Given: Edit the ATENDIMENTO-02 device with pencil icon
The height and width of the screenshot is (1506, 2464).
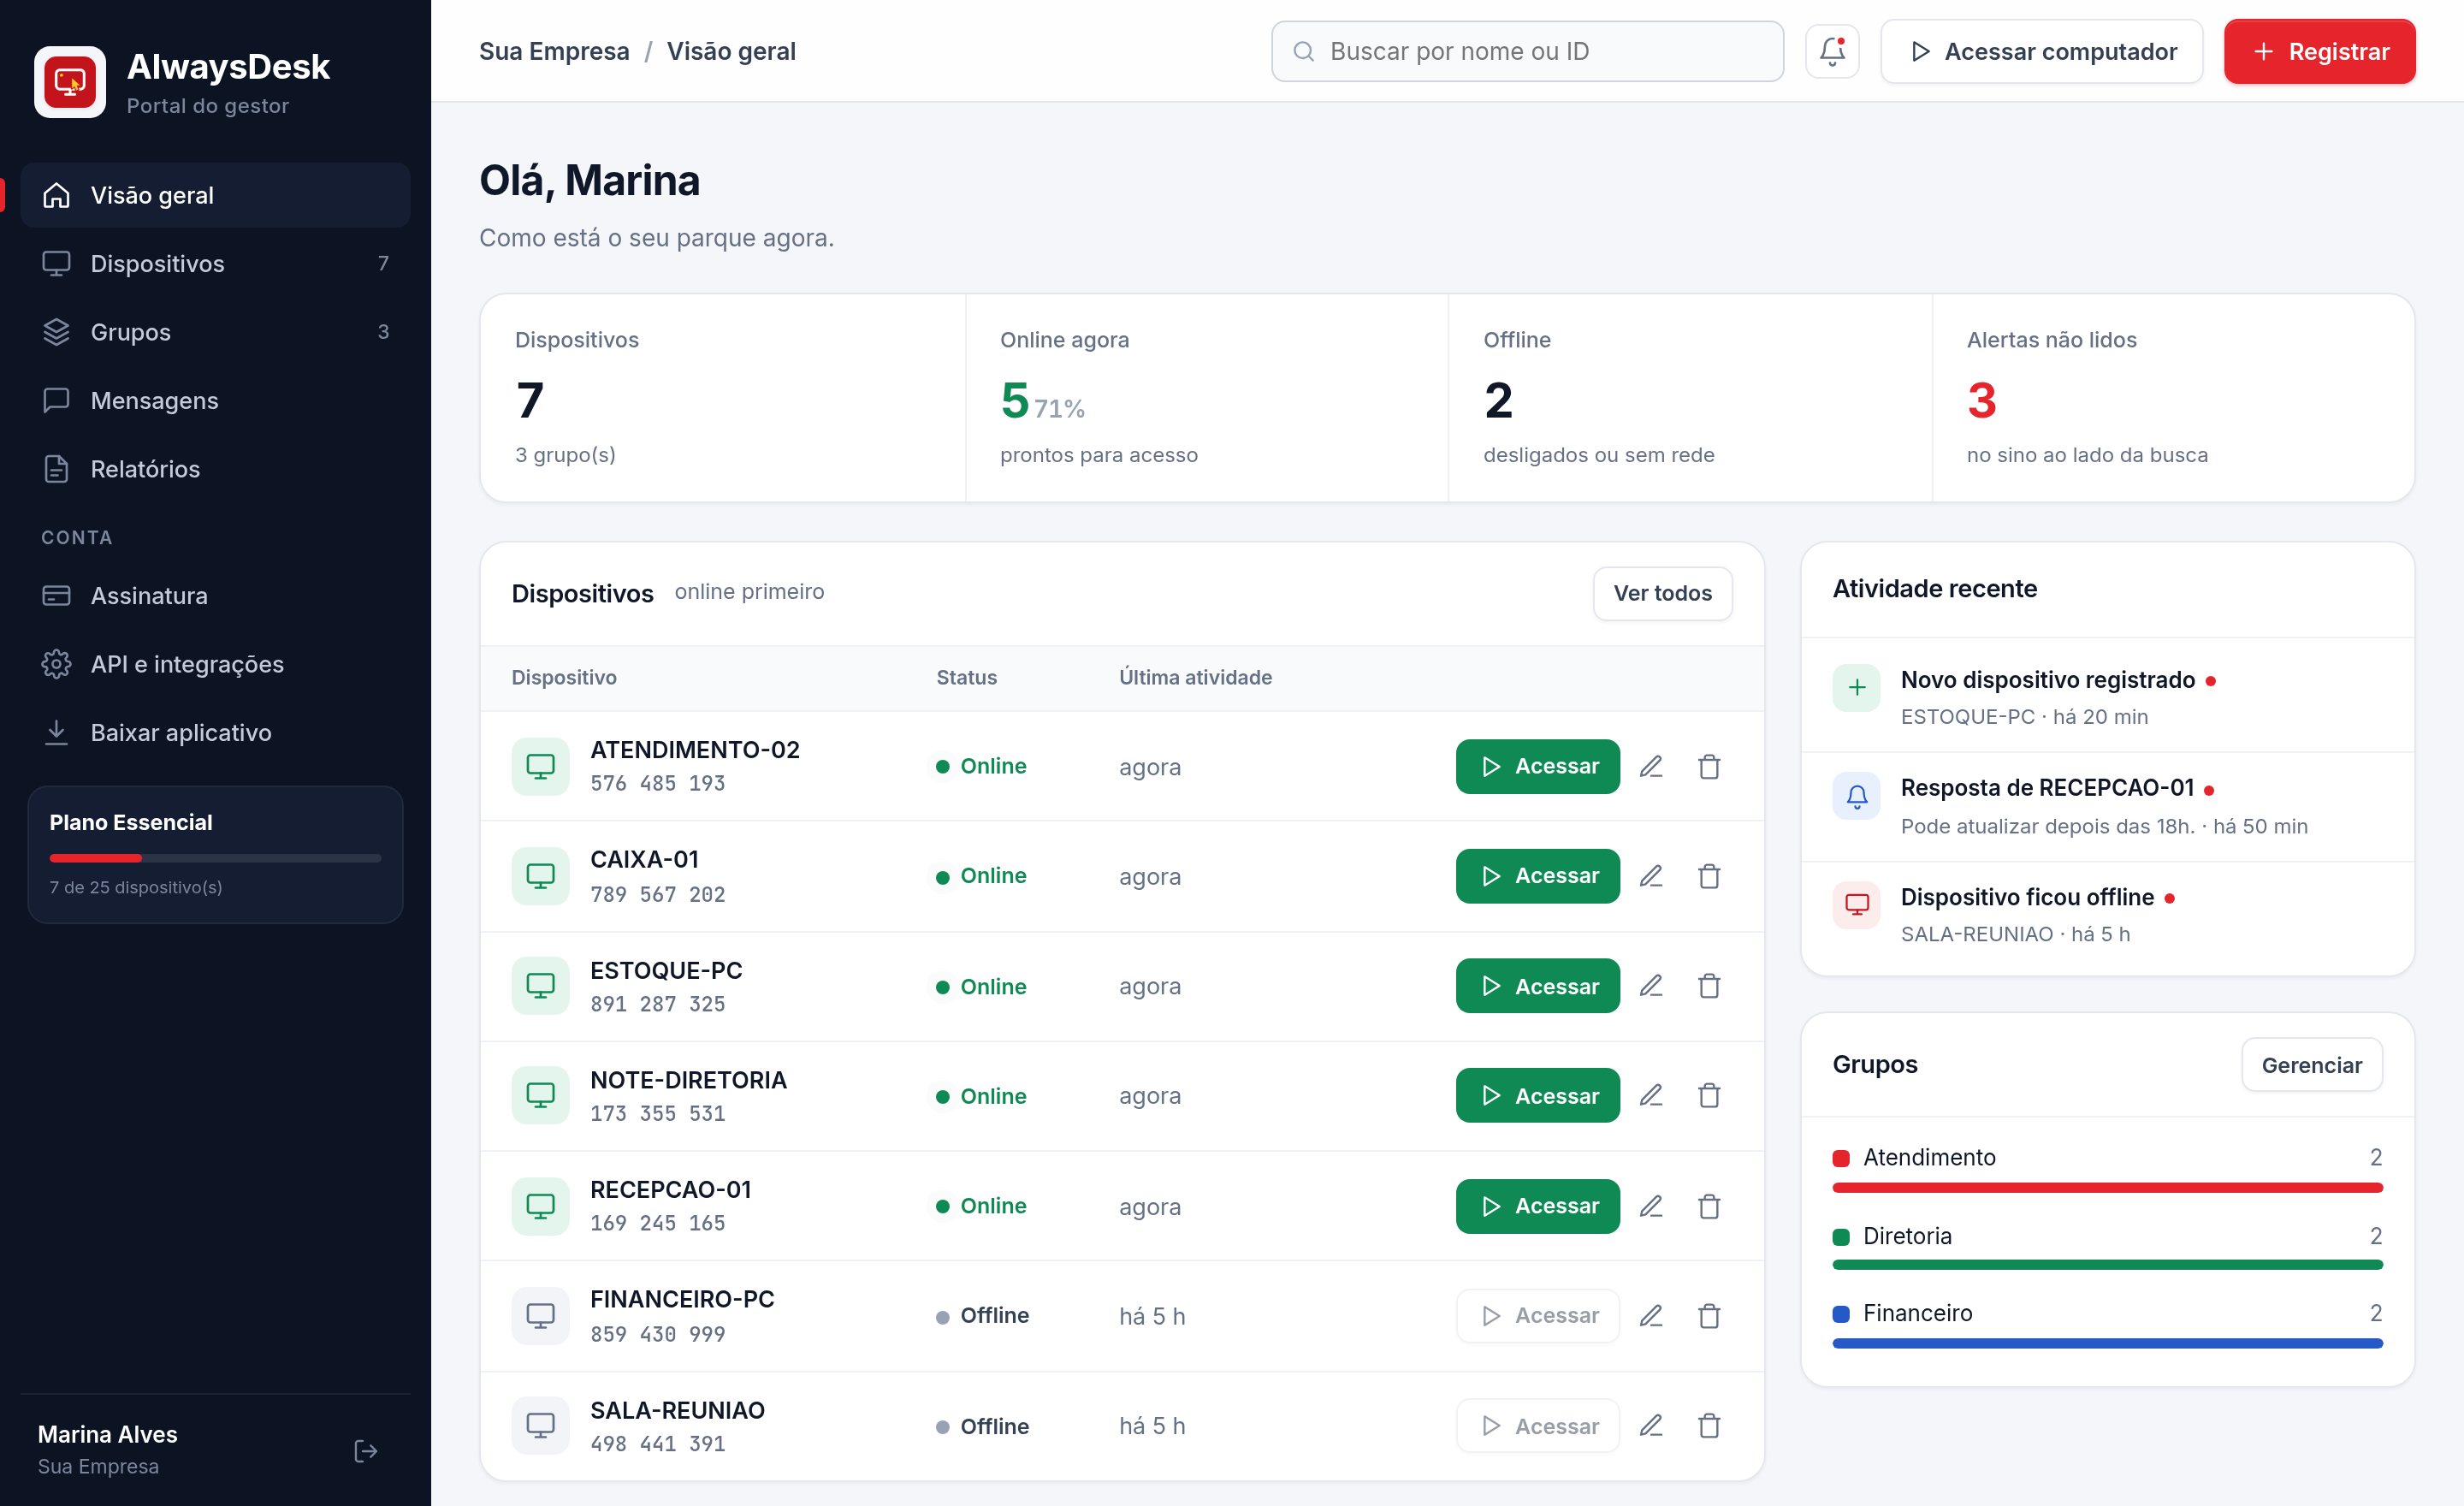Looking at the screenshot, I should [x=1651, y=766].
